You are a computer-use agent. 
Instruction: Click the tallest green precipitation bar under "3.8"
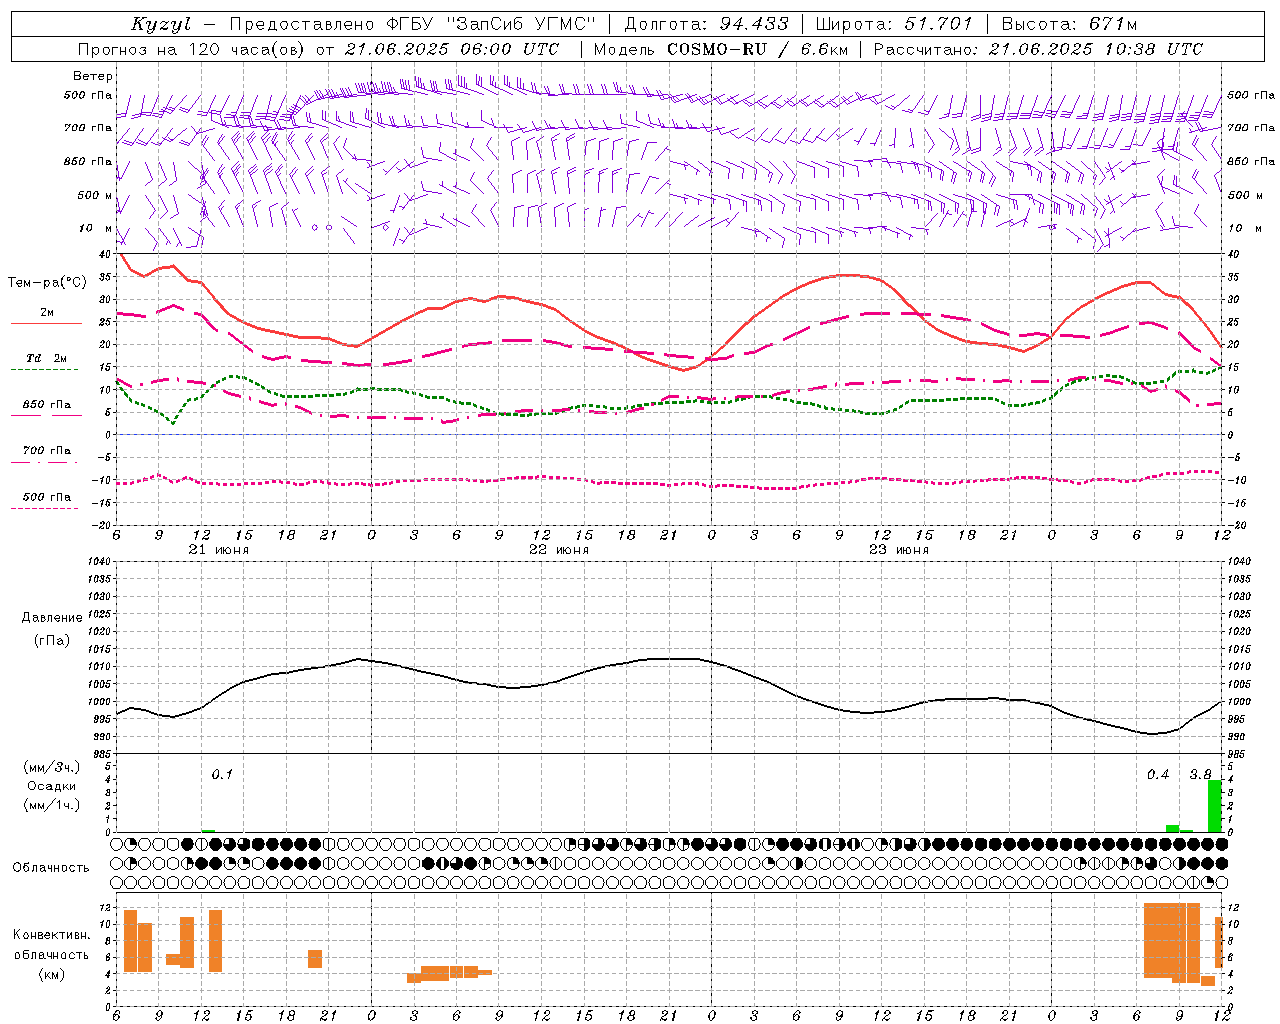pyautogui.click(x=1214, y=805)
